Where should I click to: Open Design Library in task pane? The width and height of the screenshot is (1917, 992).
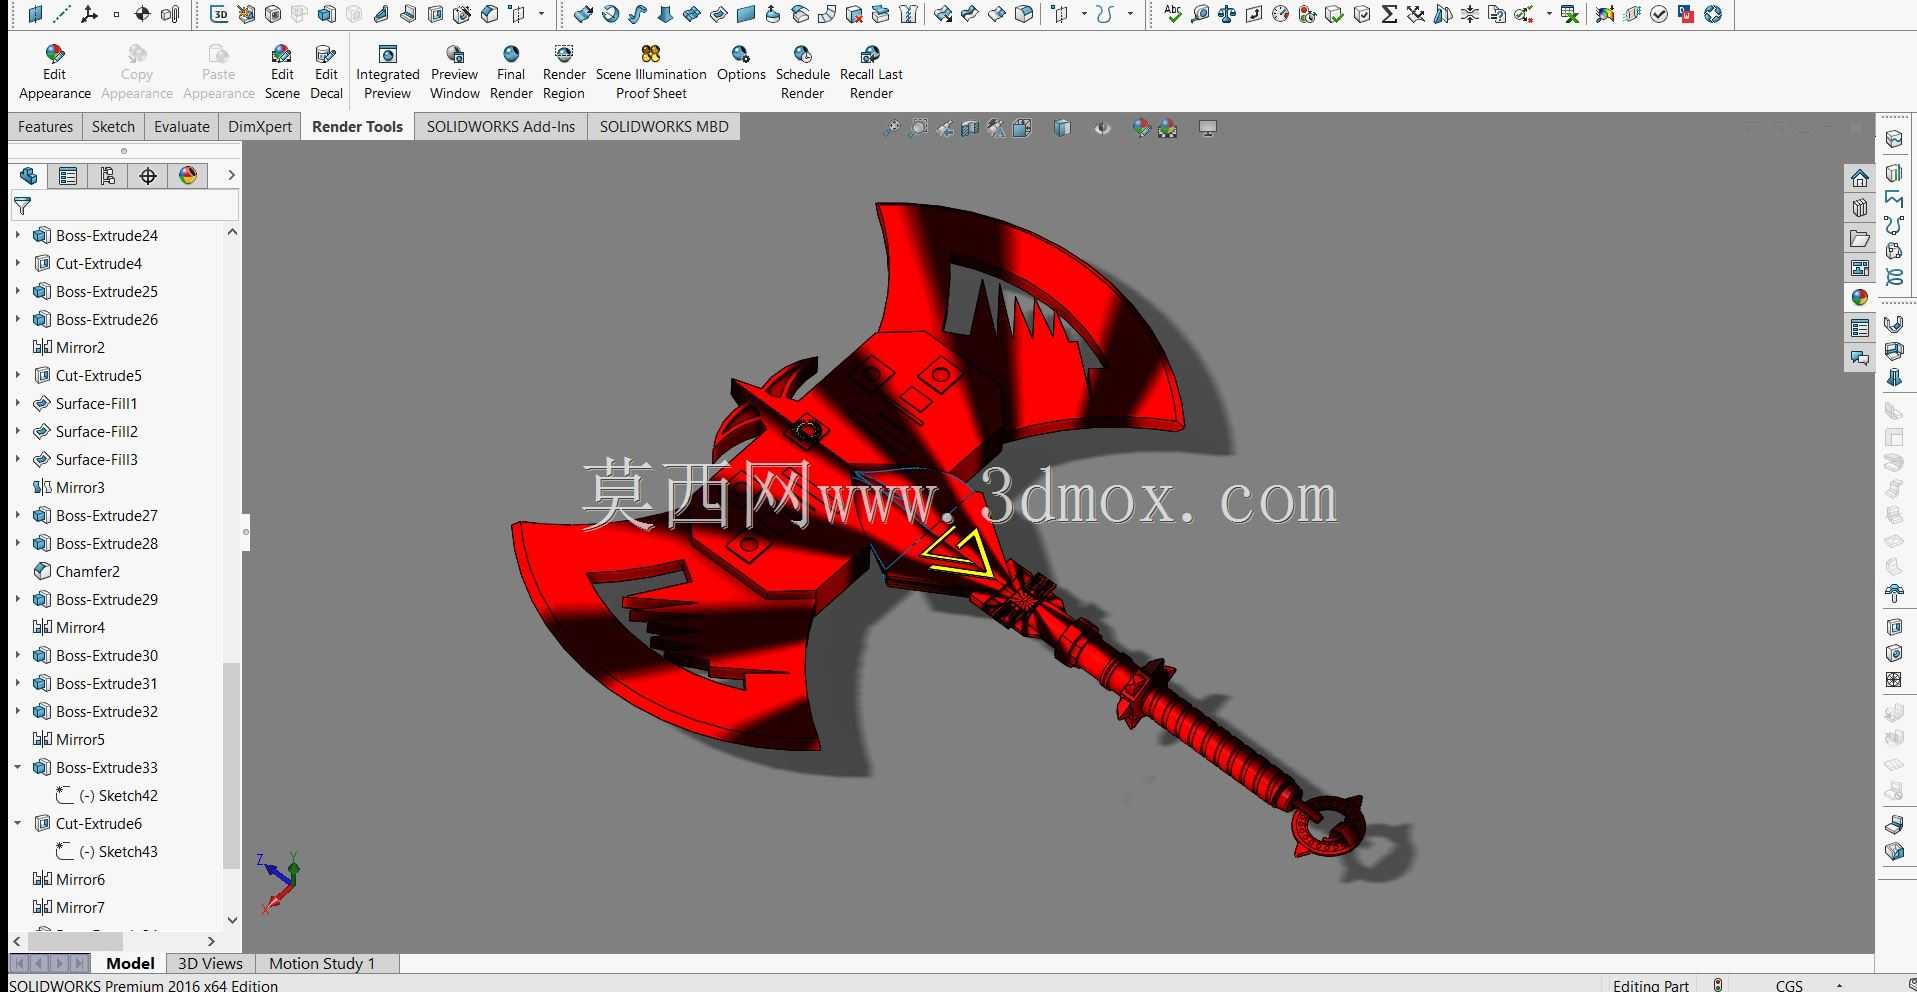click(1859, 208)
